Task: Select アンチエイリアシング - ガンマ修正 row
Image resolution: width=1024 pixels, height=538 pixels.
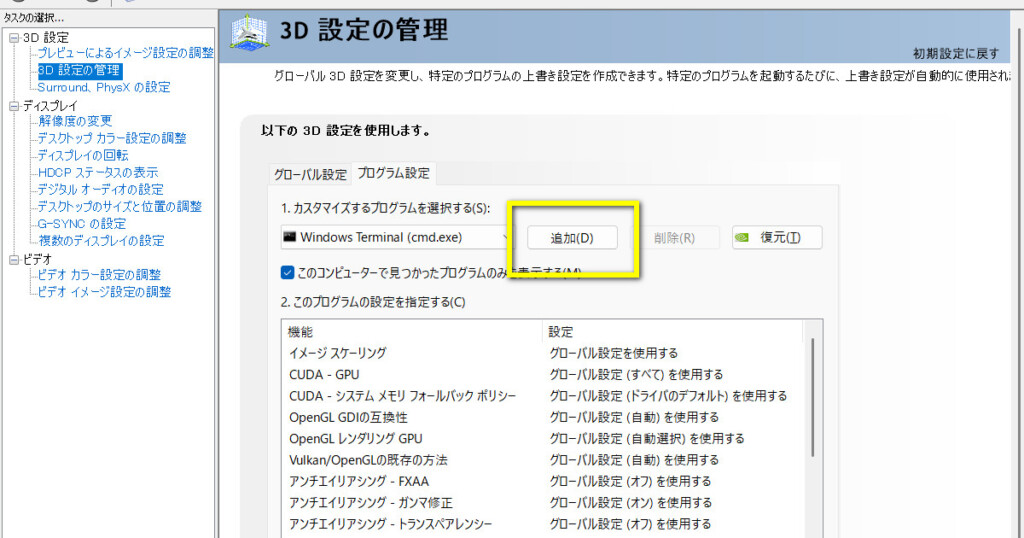Action: (x=542, y=503)
